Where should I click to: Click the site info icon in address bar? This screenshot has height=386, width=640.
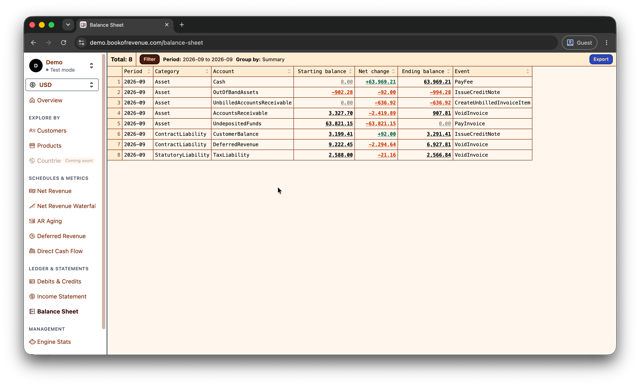tap(81, 42)
